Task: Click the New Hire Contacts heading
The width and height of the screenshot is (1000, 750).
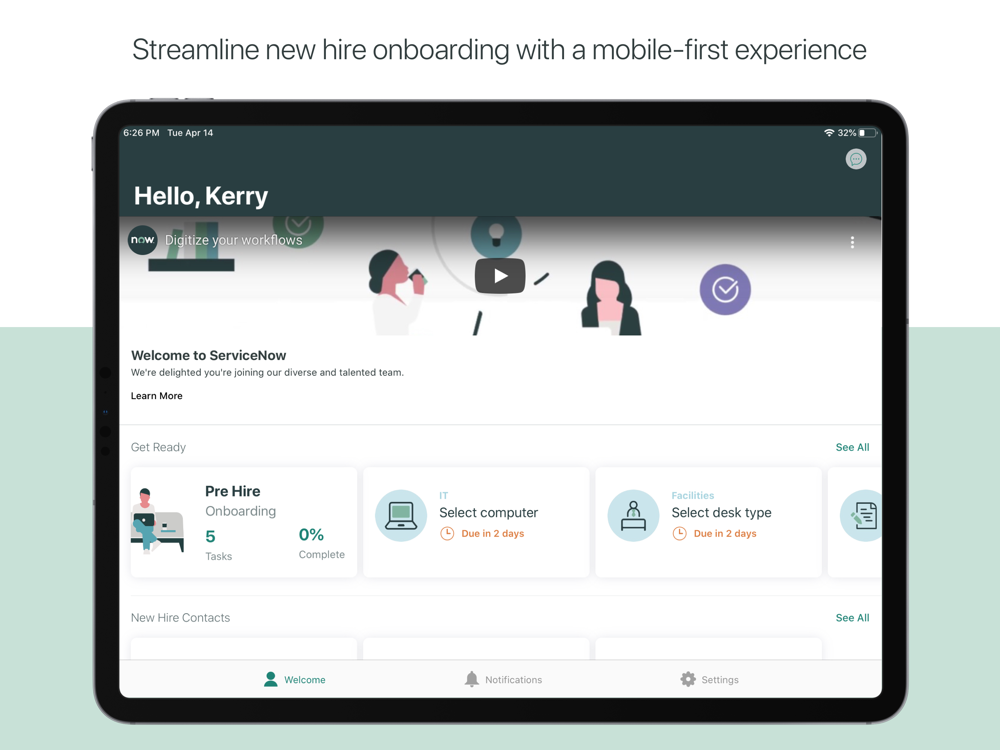Action: coord(180,617)
